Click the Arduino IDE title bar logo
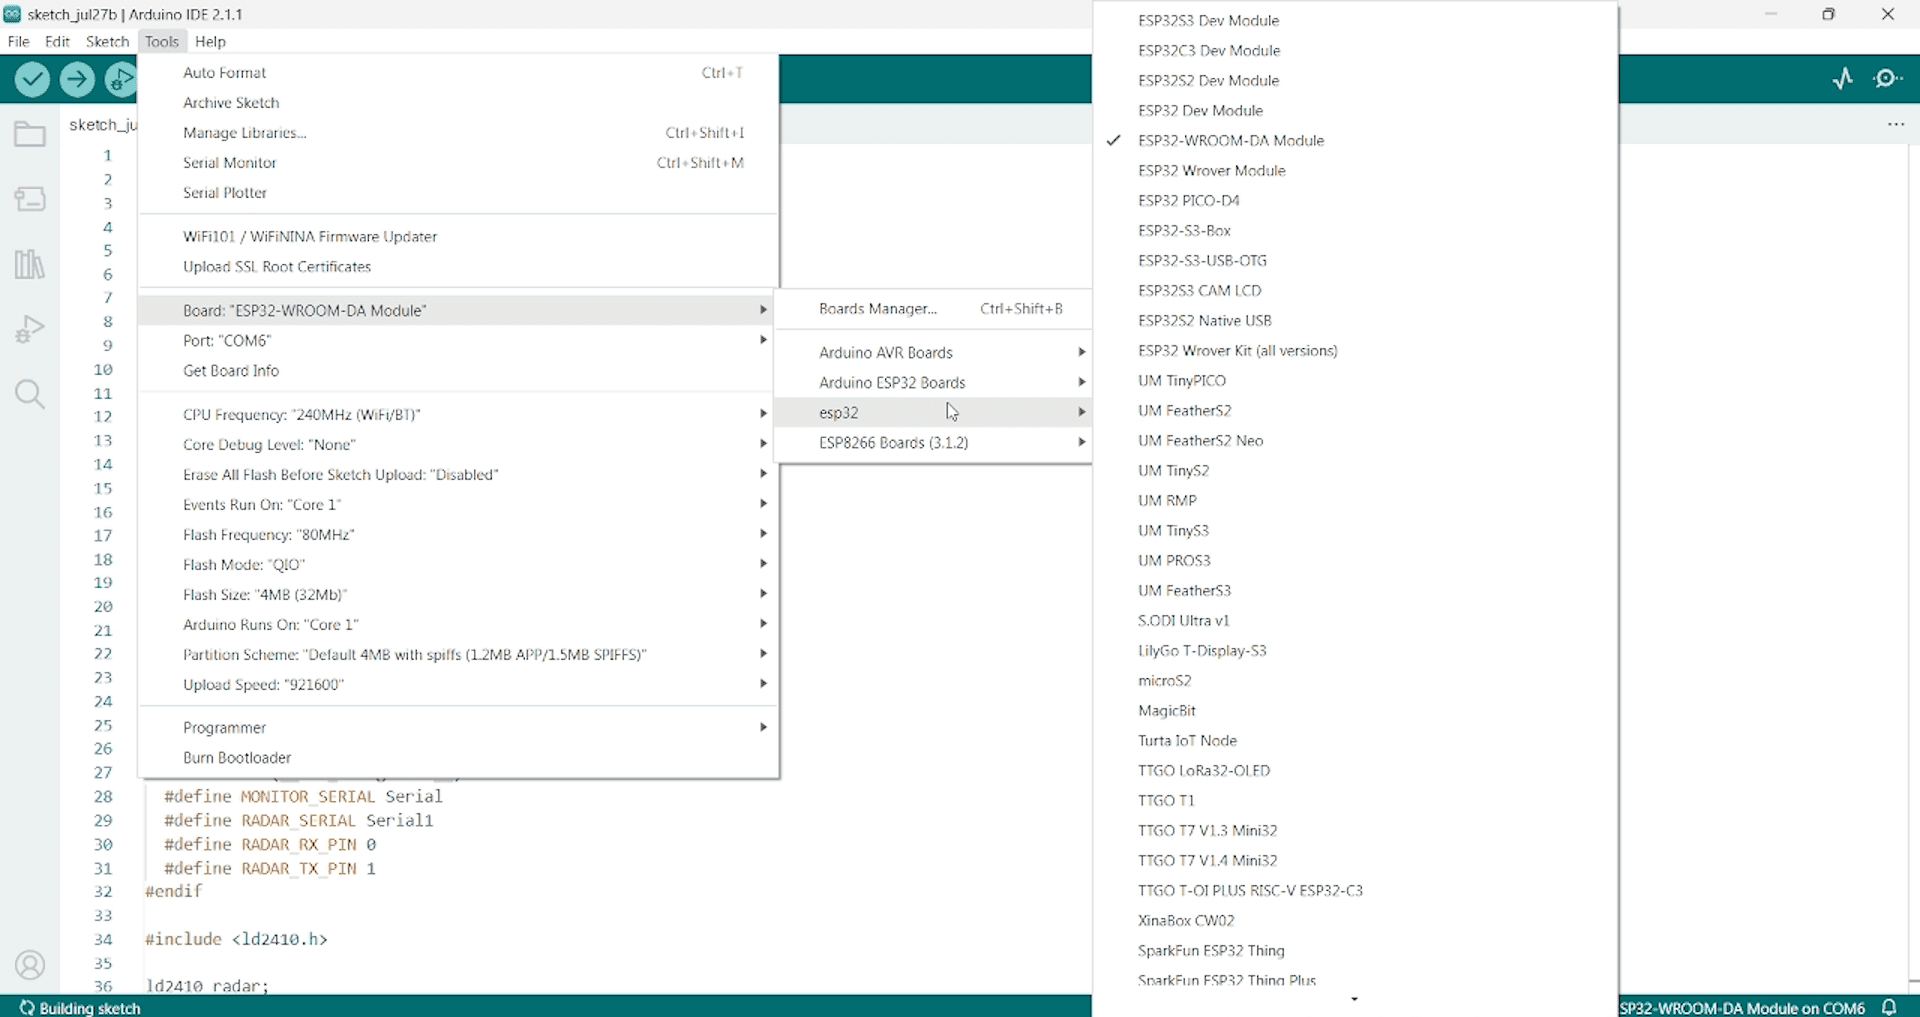This screenshot has height=1017, width=1920. [x=12, y=14]
